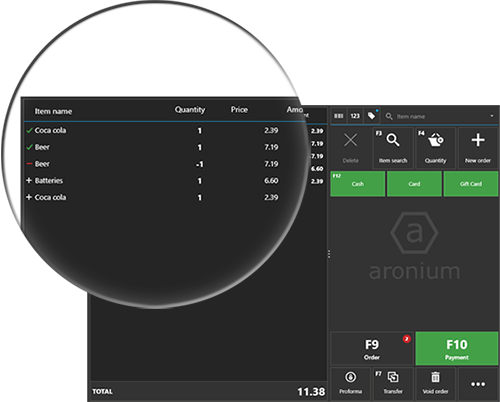
Task: Open the Quantity button
Action: click(x=435, y=148)
